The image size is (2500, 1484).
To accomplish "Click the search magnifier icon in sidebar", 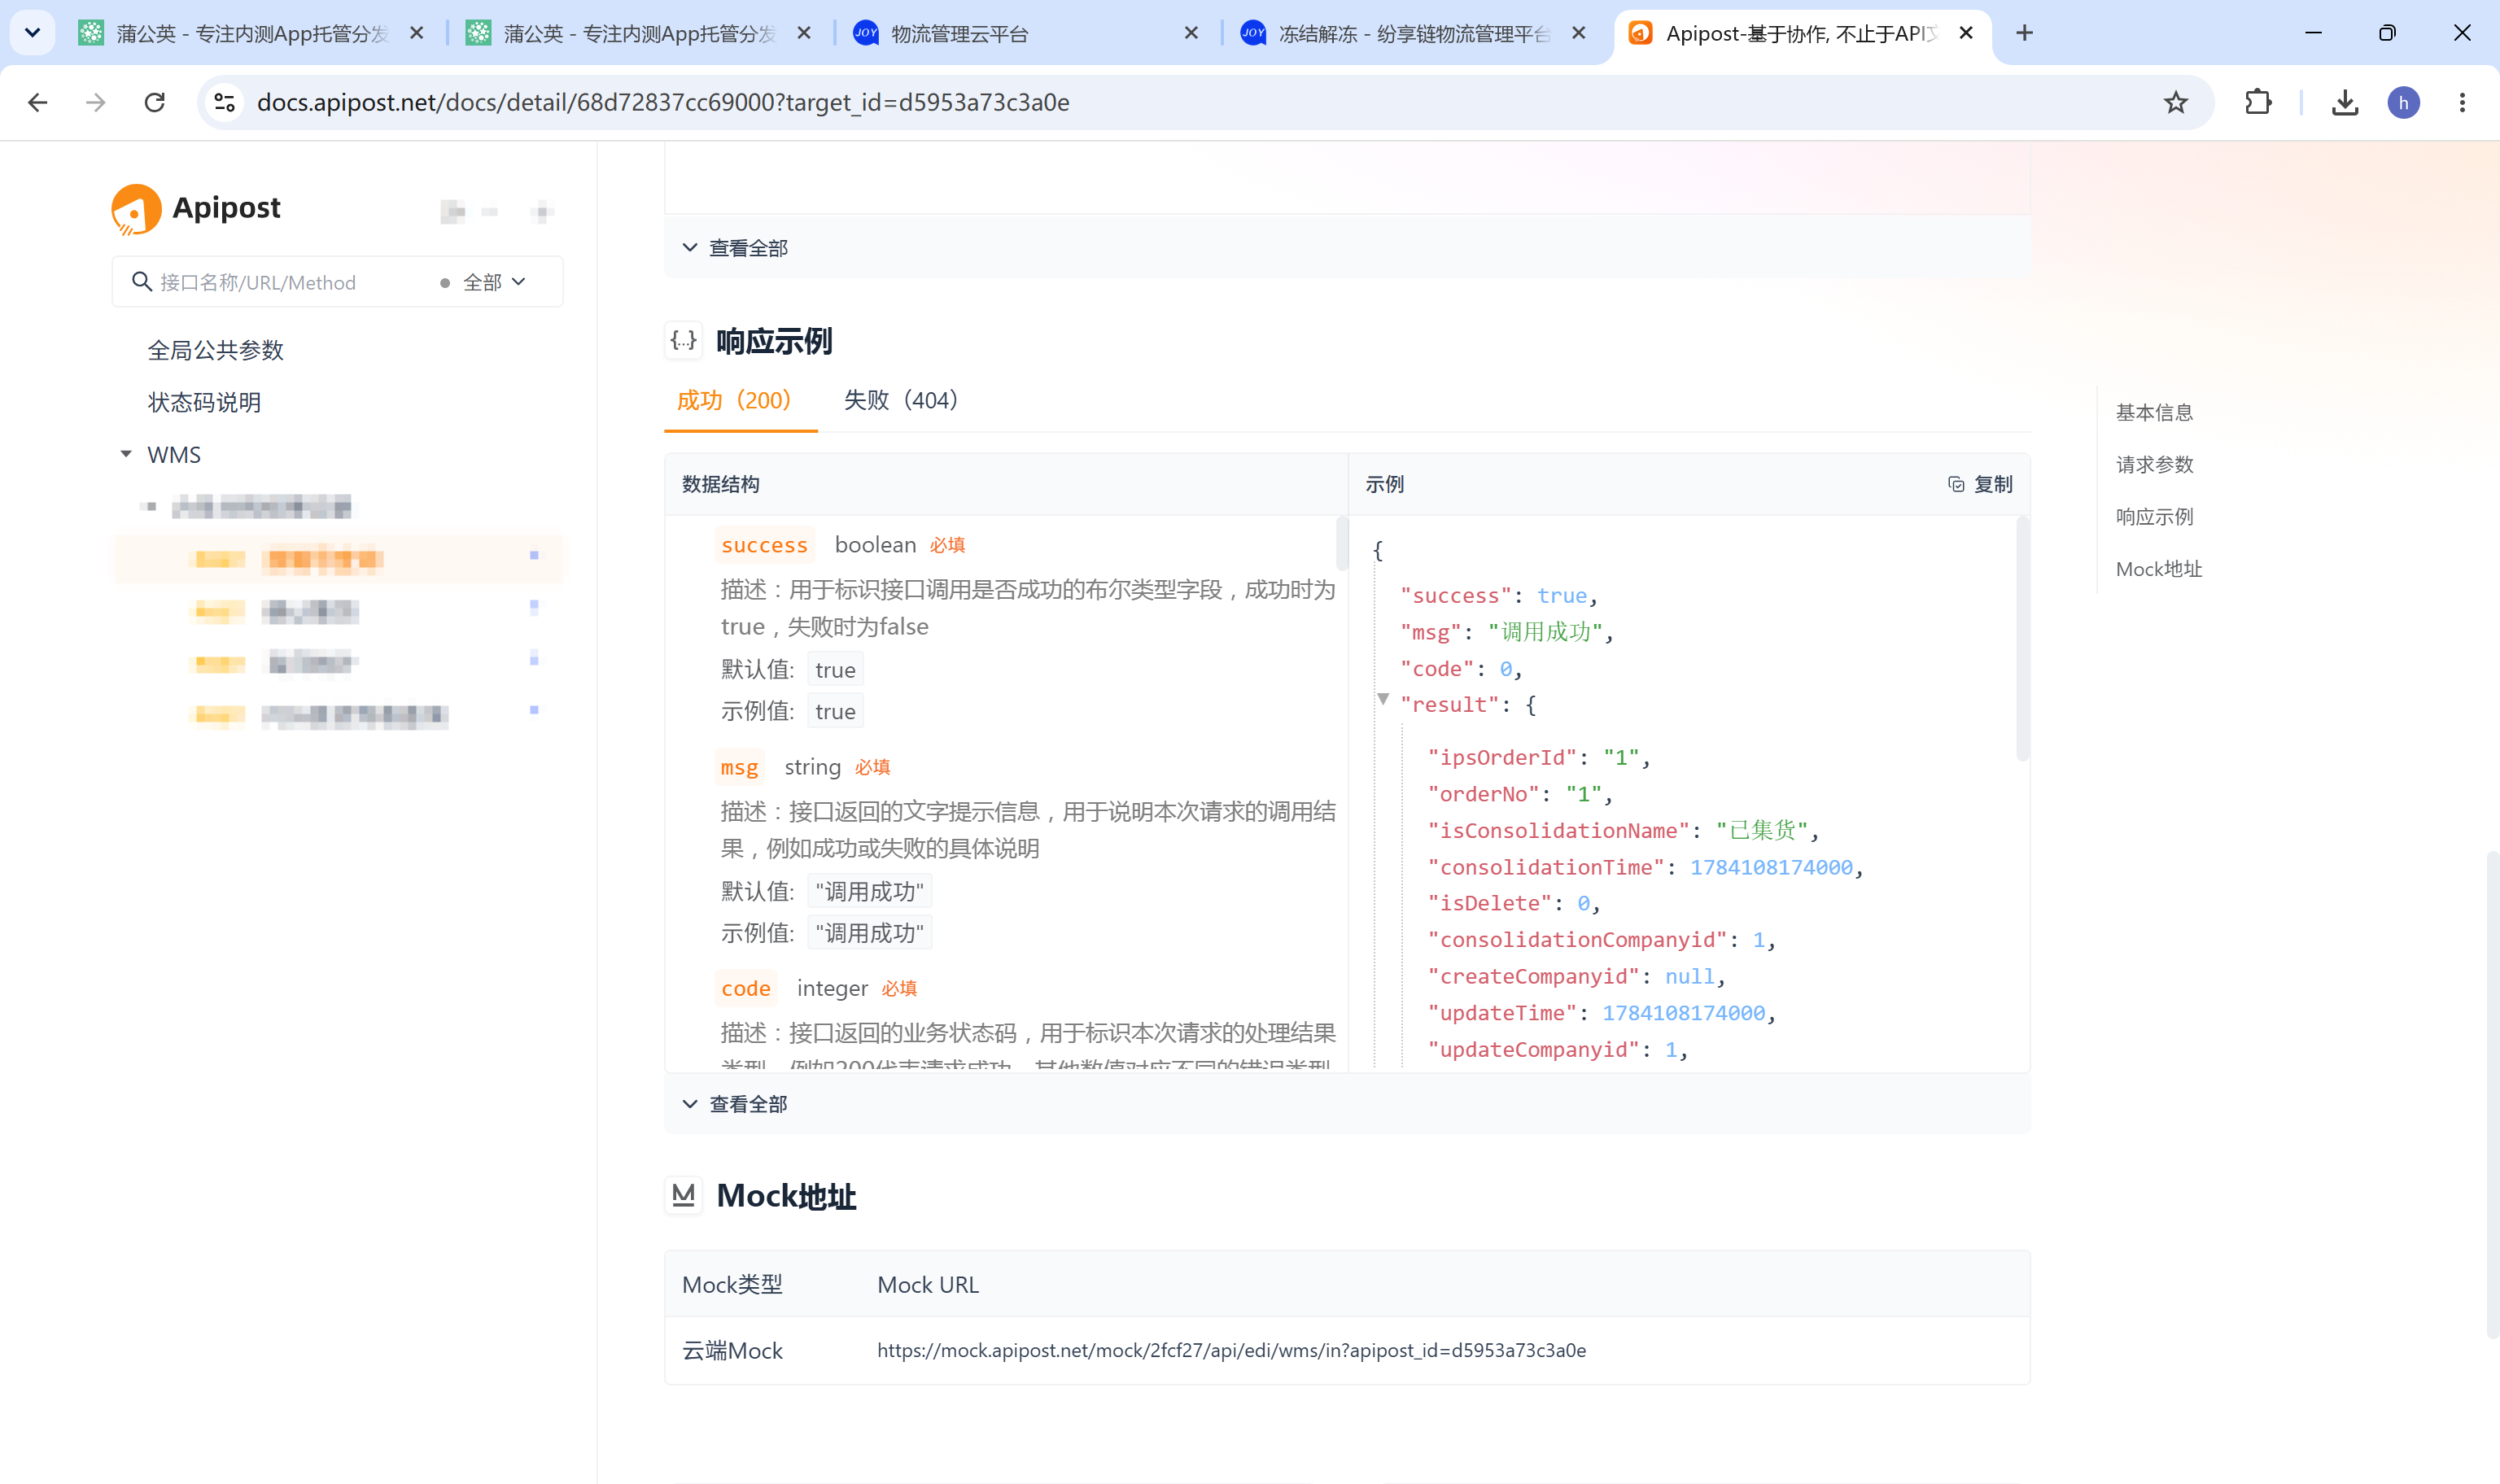I will [142, 282].
